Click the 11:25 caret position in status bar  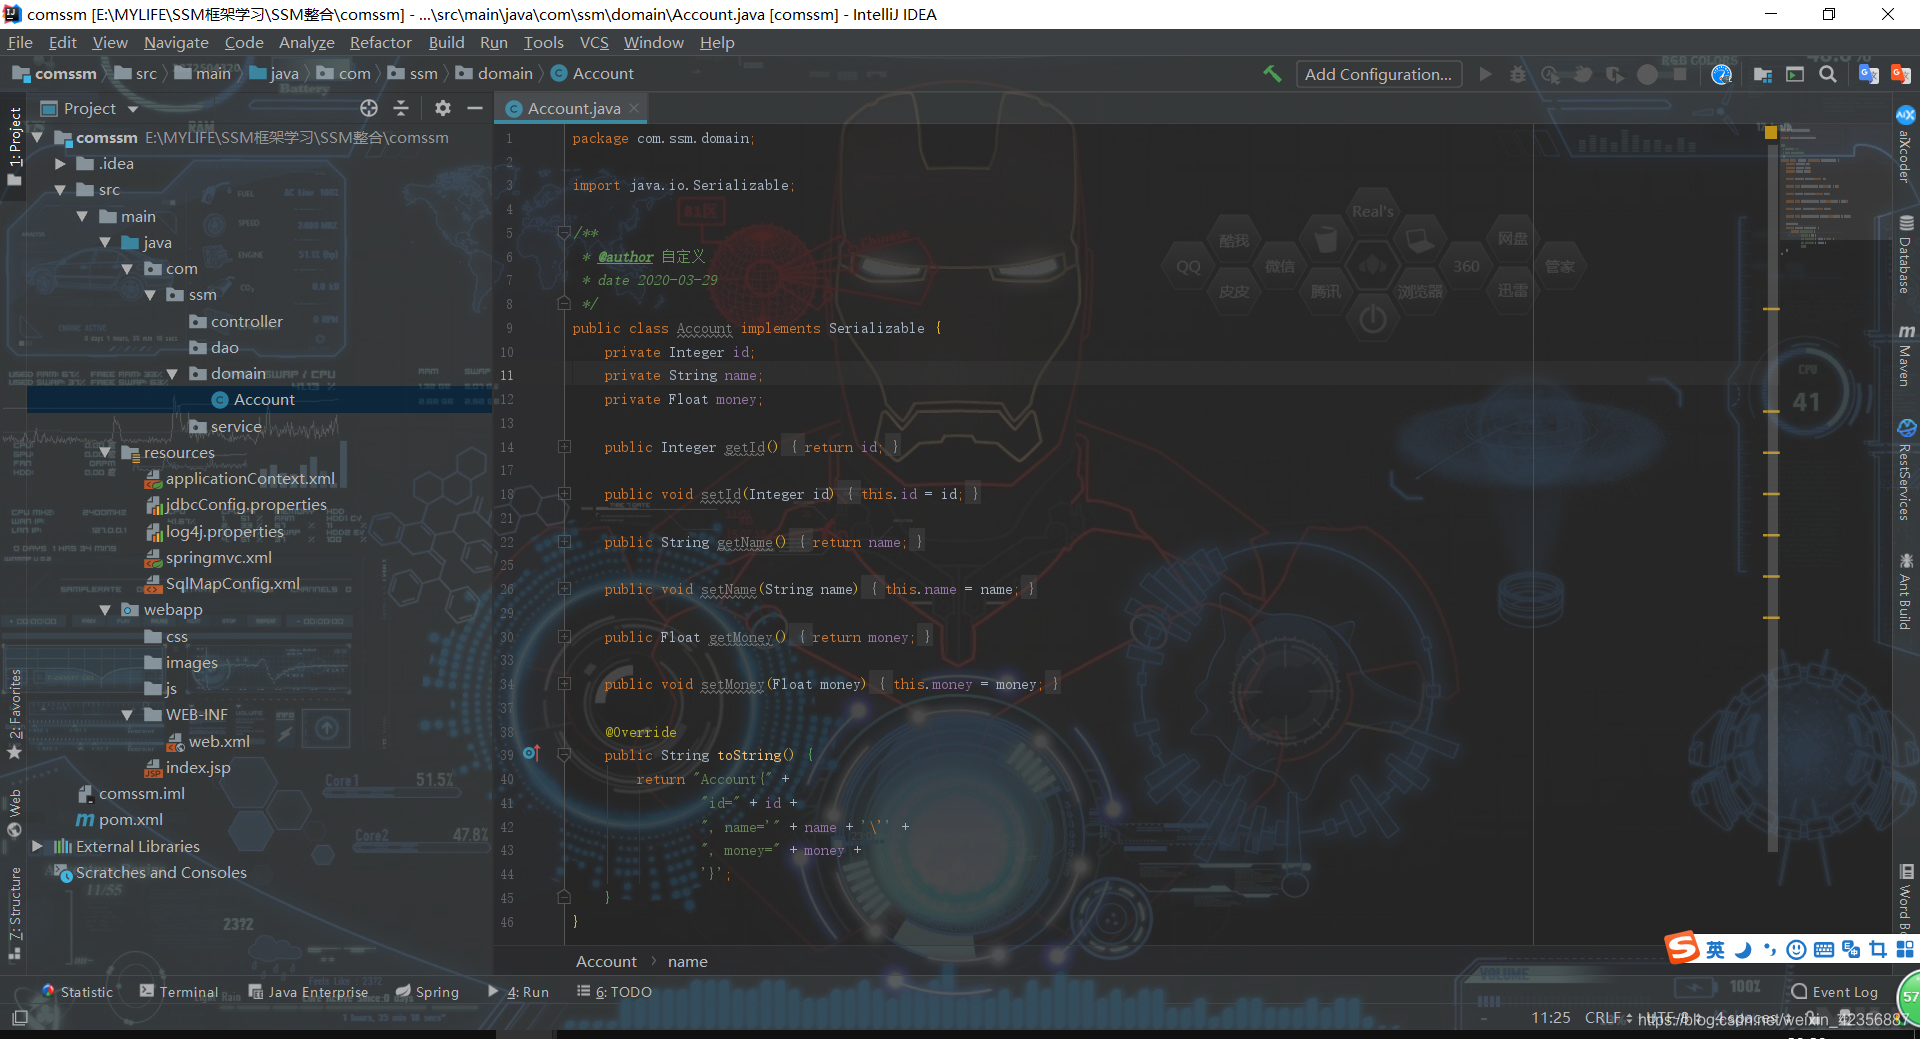point(1550,1017)
